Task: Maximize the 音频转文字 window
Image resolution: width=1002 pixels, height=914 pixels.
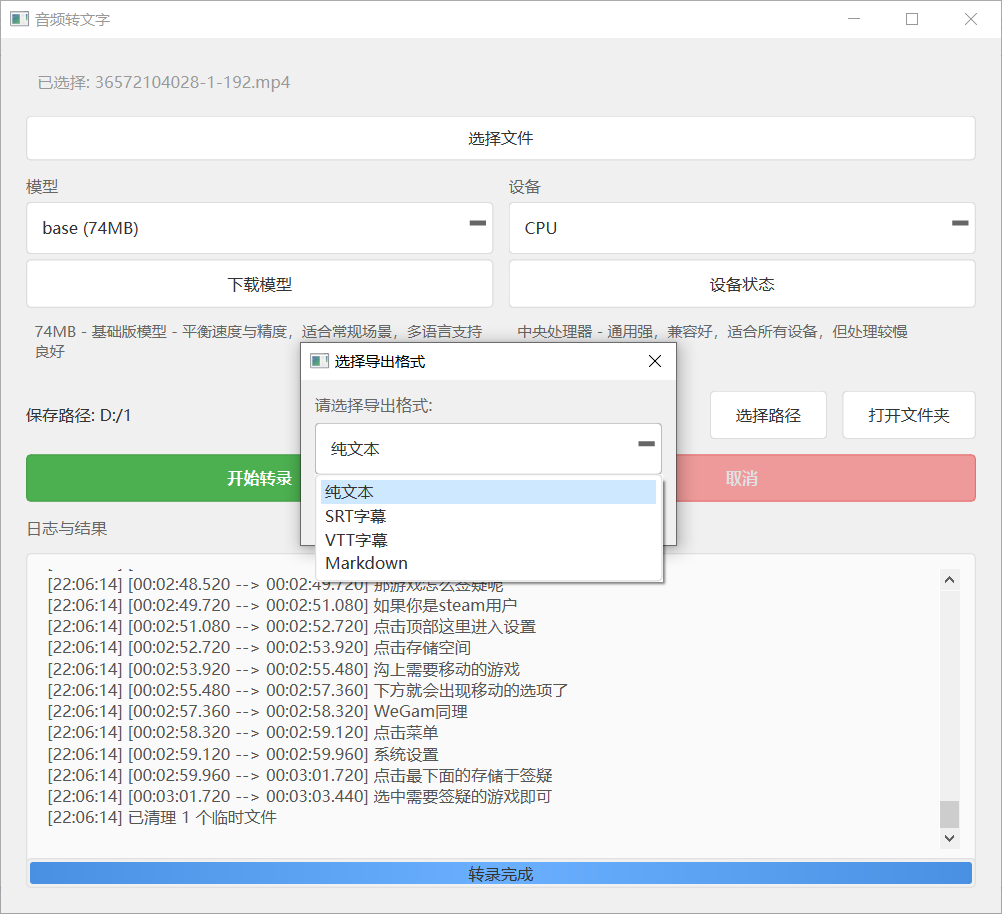Action: [x=912, y=19]
